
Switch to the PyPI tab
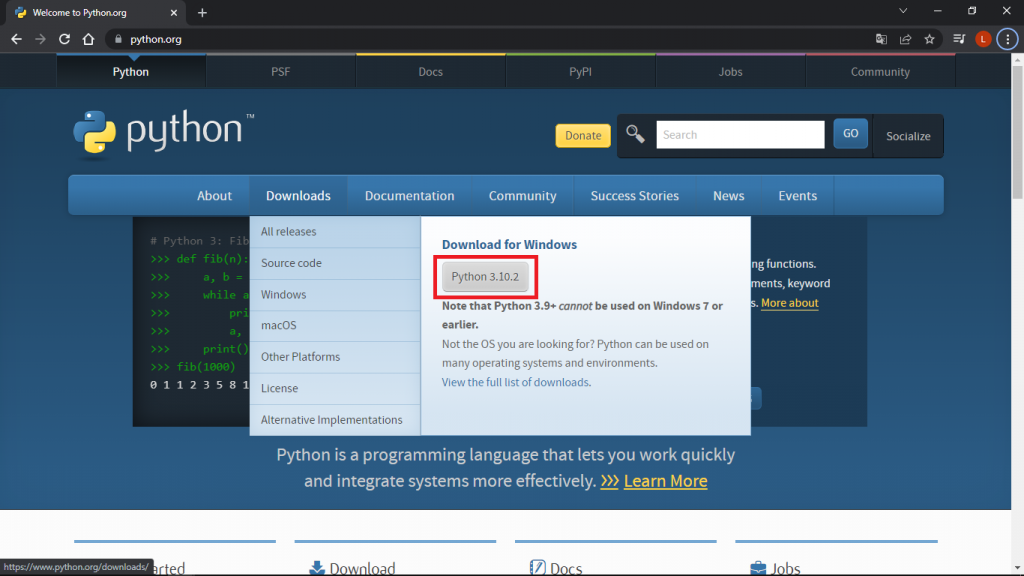(580, 71)
